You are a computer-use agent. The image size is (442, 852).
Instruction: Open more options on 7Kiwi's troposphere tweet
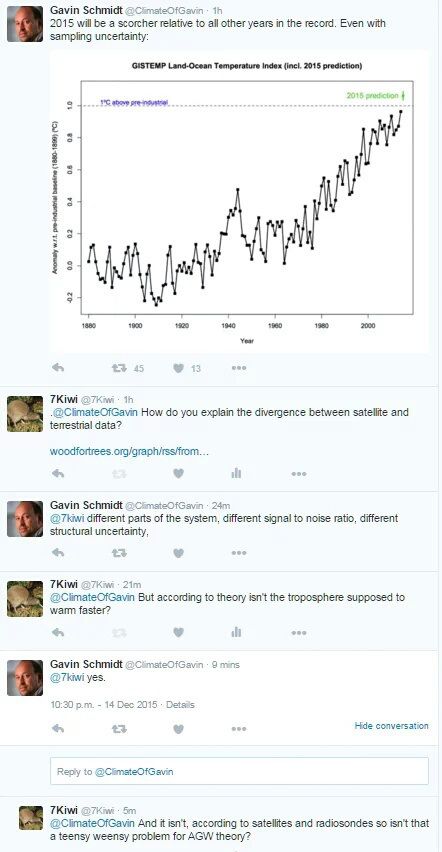tap(298, 632)
